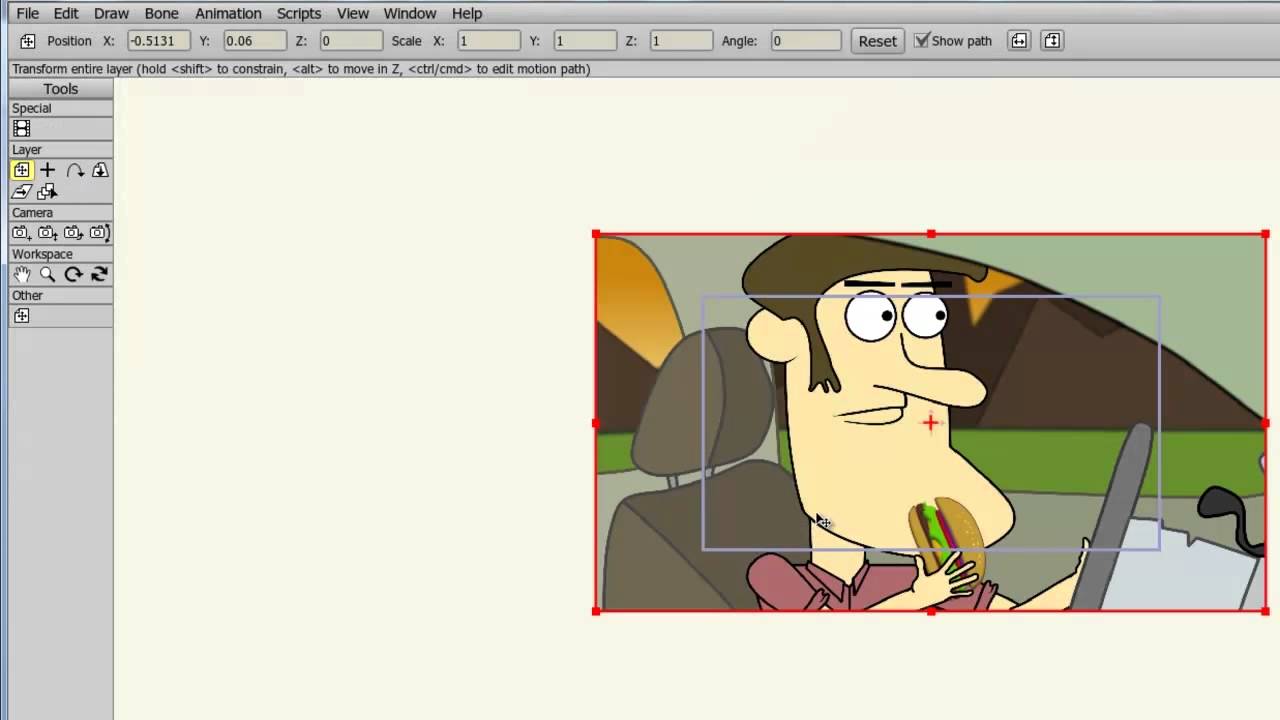This screenshot has height=720, width=1280.
Task: Select the Follow Path curved-arrow tool
Action: coord(74,170)
